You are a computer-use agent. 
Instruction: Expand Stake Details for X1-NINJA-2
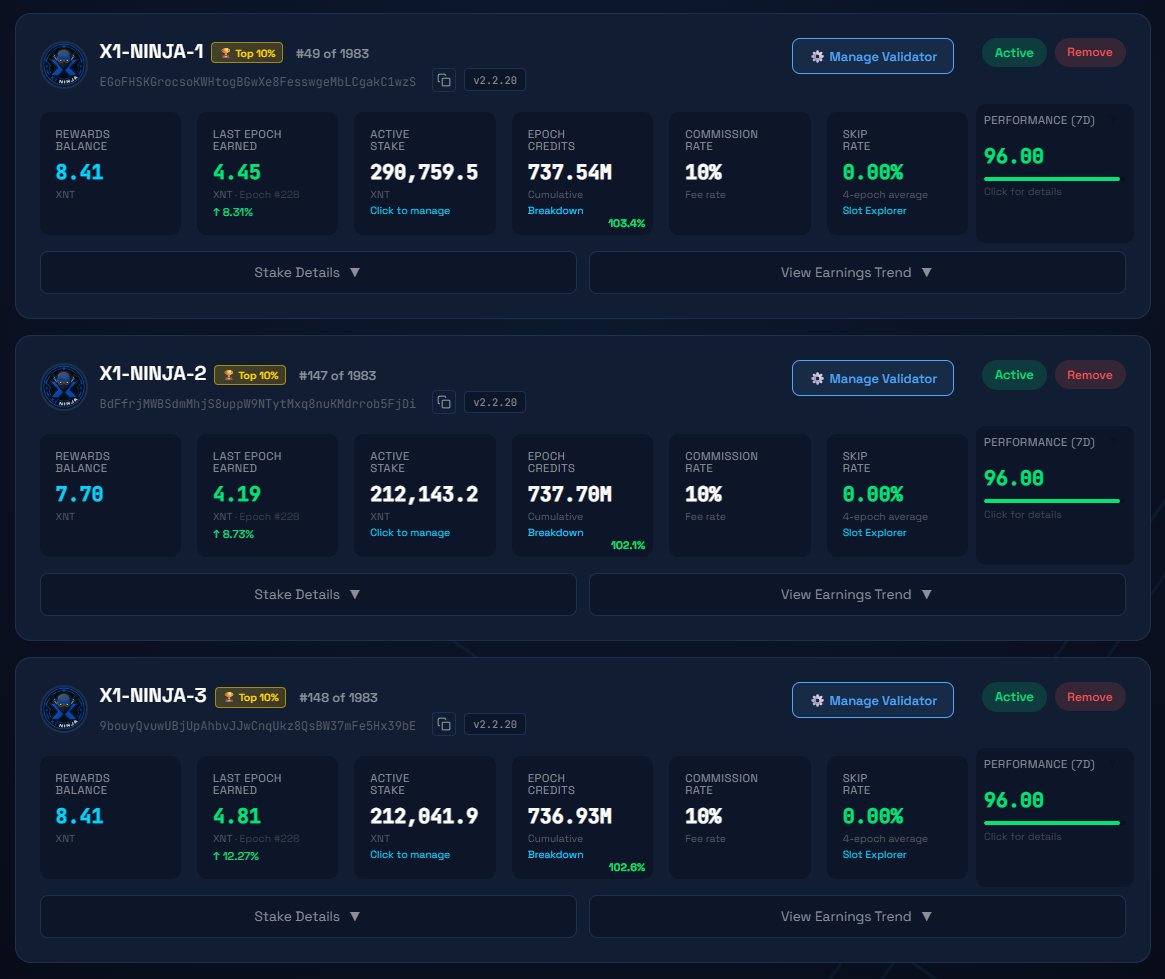click(308, 594)
